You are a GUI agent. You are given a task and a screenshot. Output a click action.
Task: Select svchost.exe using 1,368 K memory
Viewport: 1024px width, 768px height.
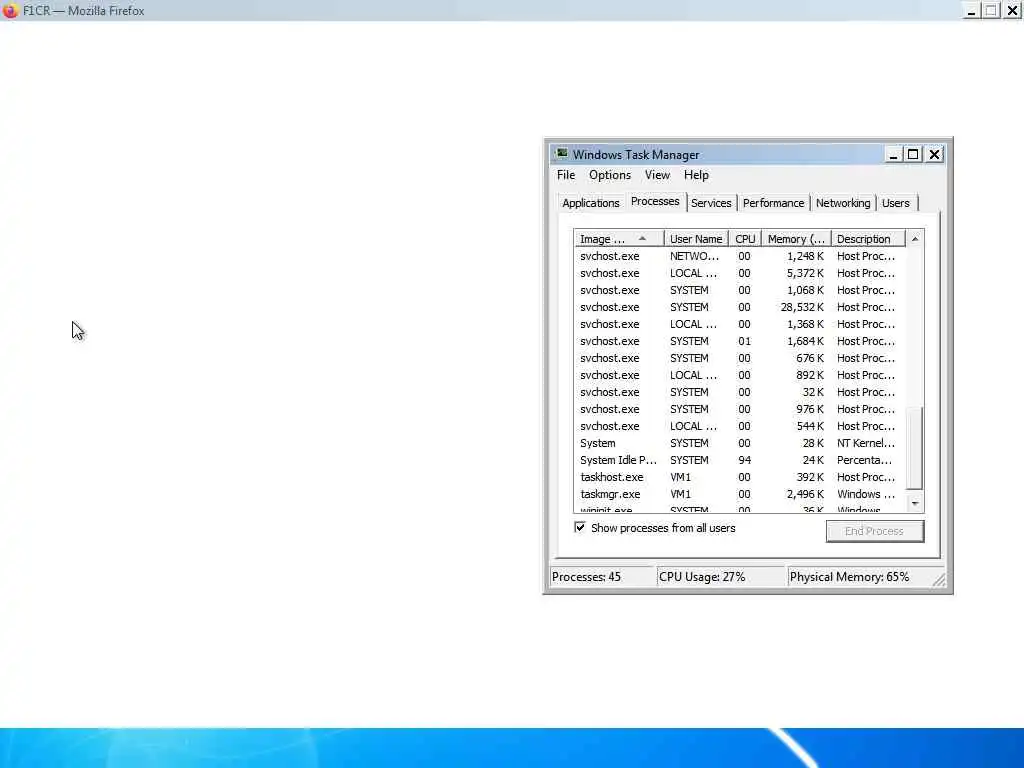click(x=740, y=325)
